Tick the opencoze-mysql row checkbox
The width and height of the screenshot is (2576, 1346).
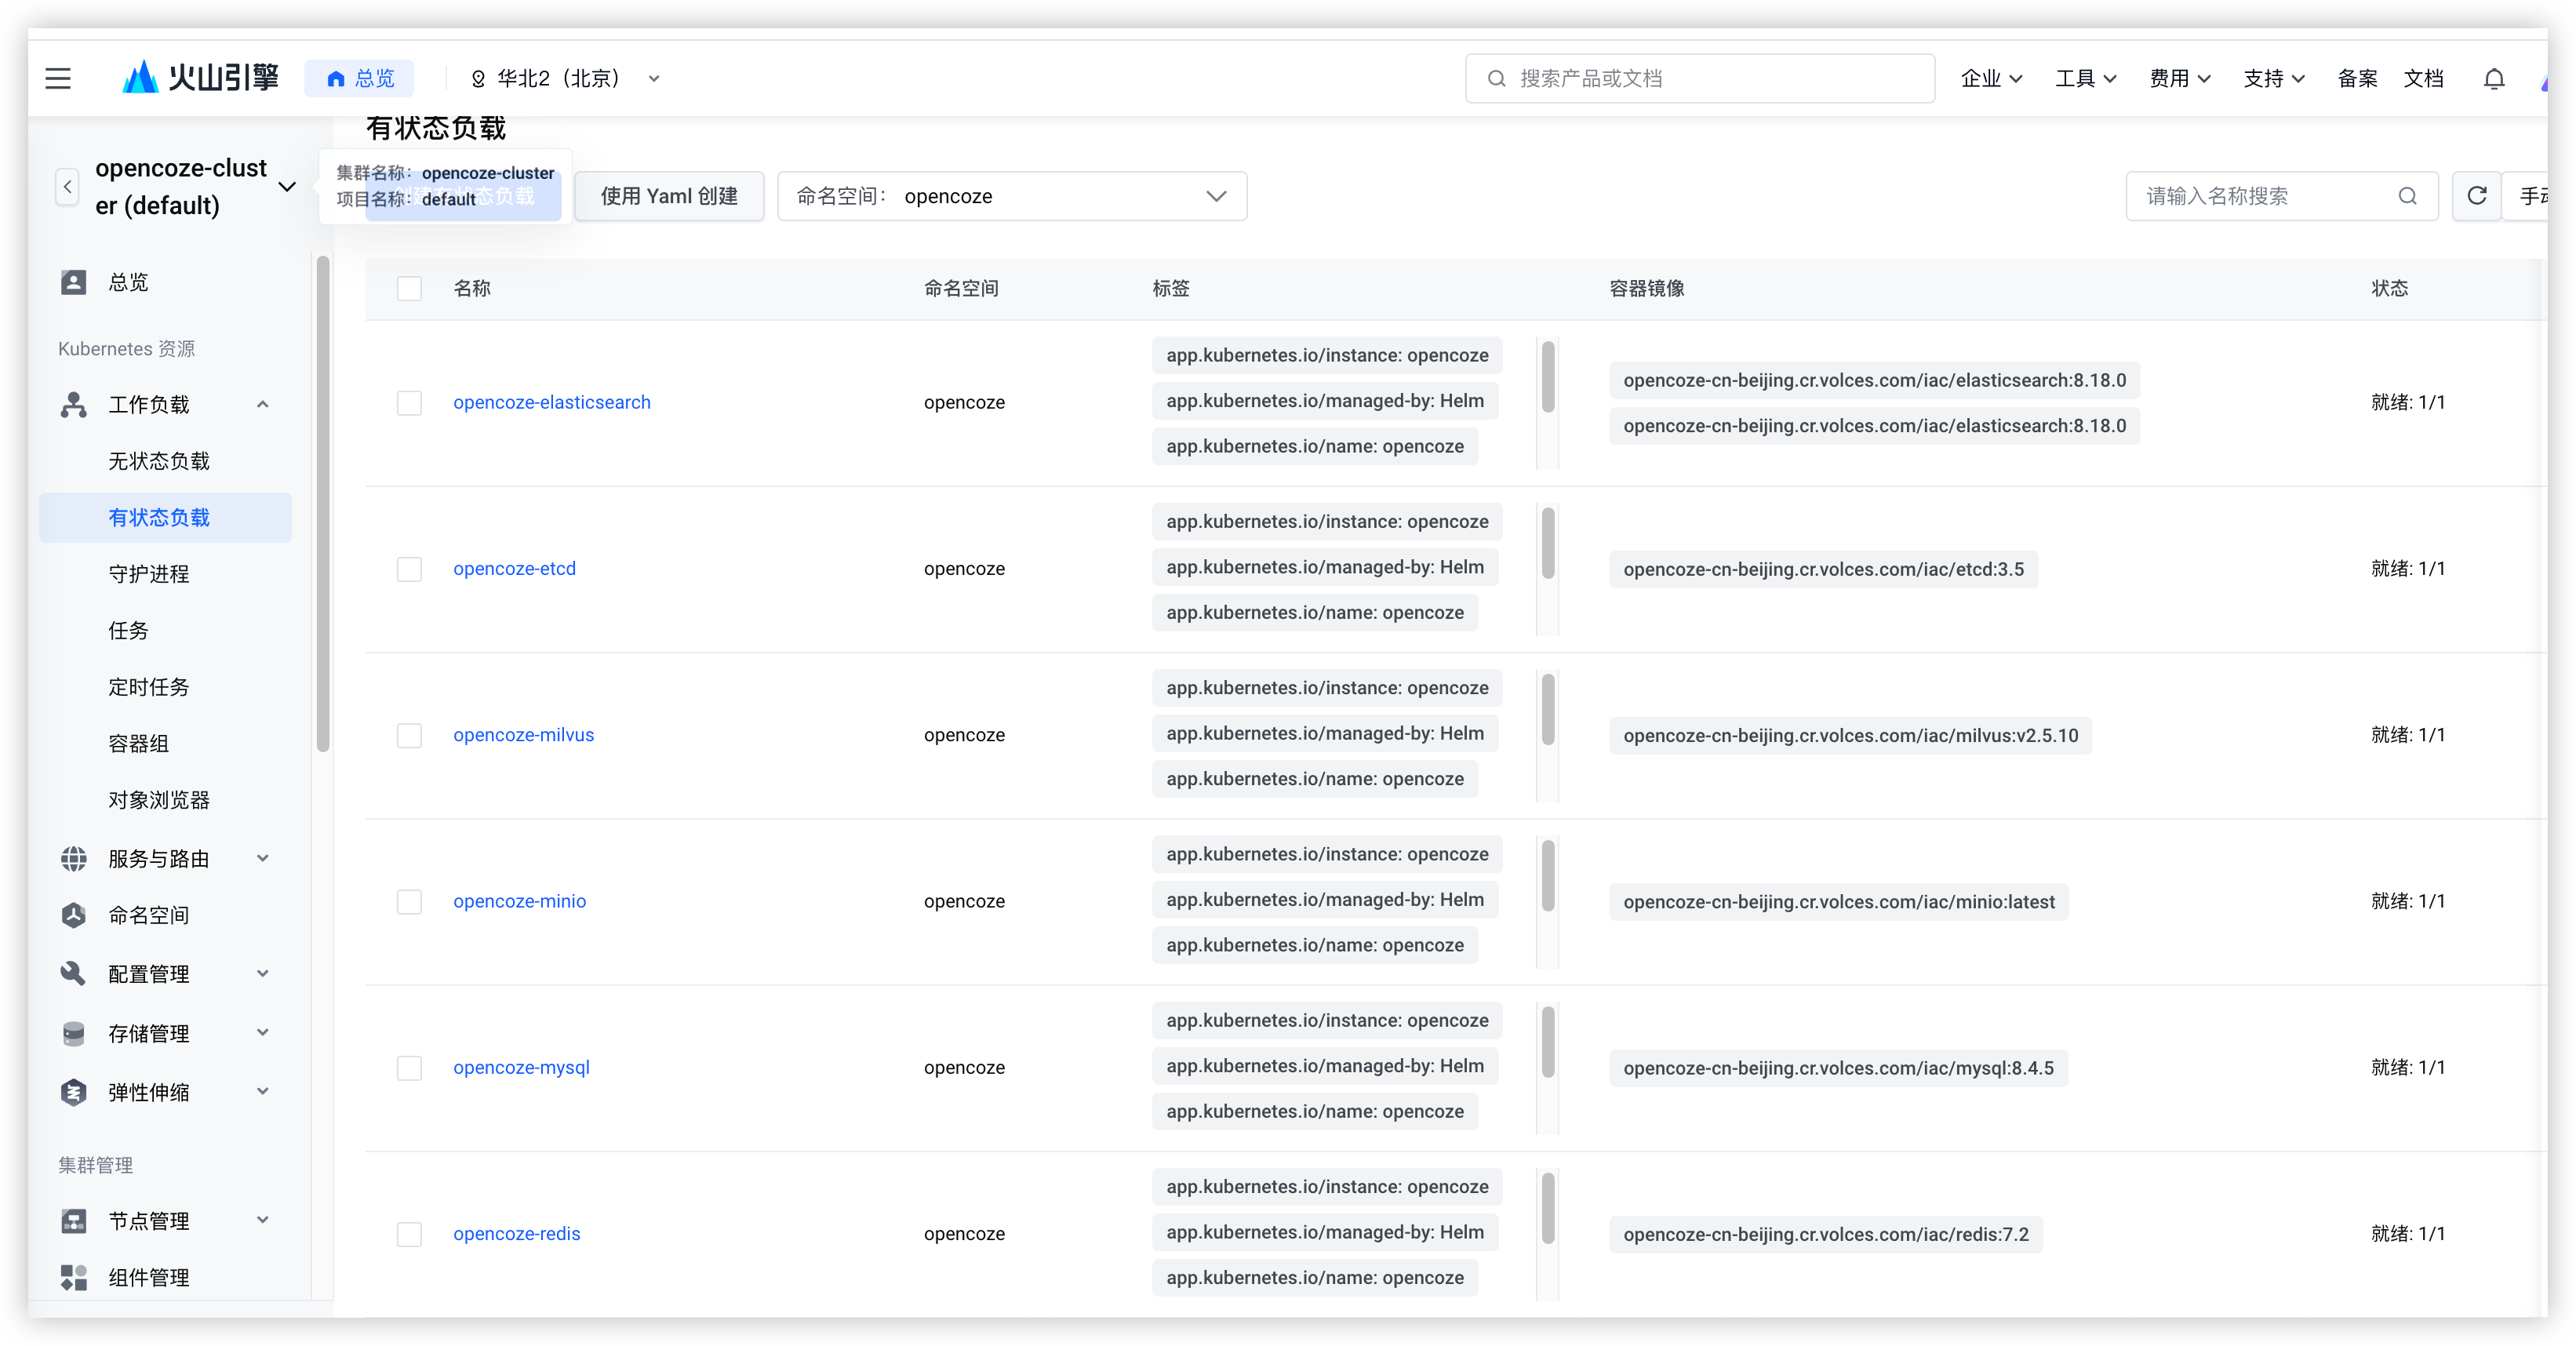click(x=409, y=1068)
